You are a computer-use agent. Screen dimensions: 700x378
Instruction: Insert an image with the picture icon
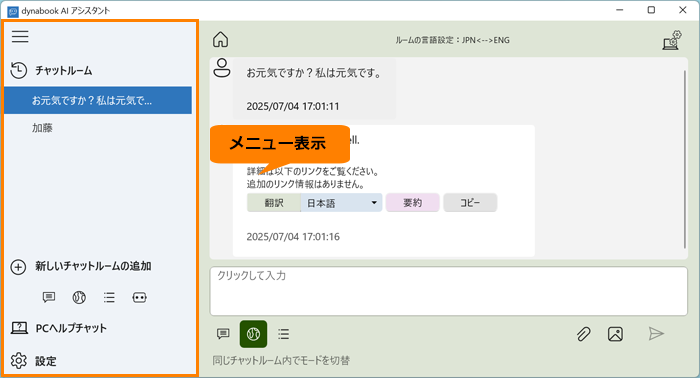(x=615, y=334)
